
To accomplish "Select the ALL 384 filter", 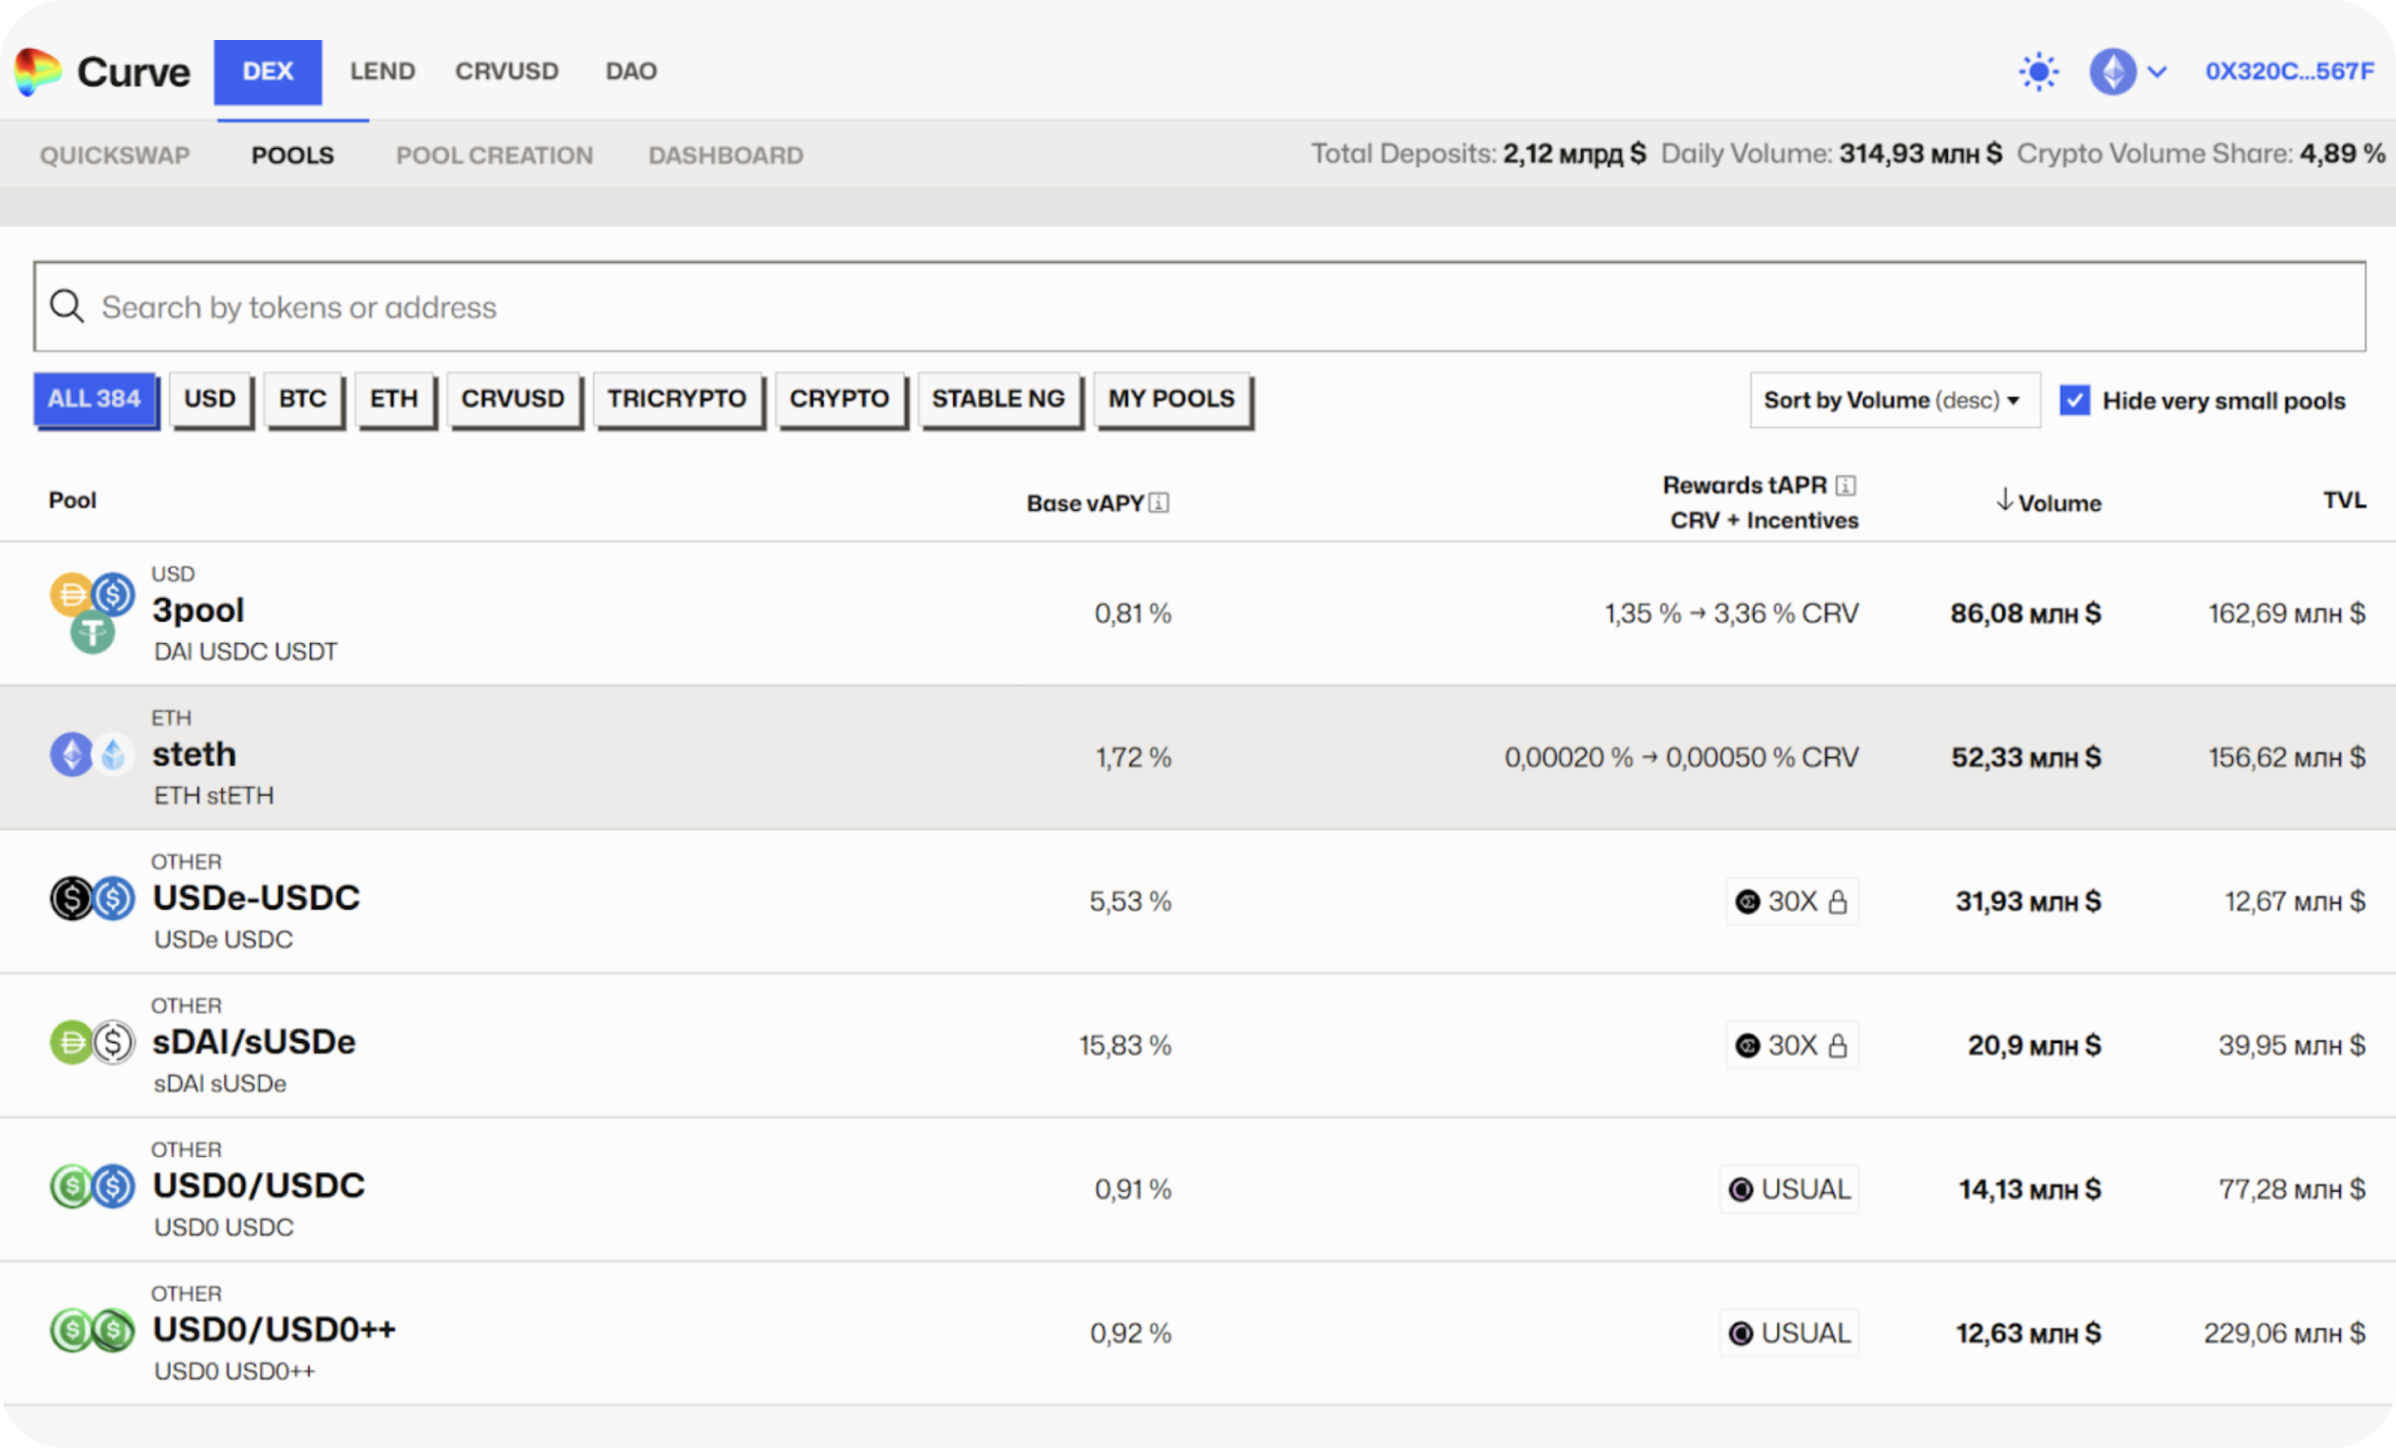I will point(95,399).
